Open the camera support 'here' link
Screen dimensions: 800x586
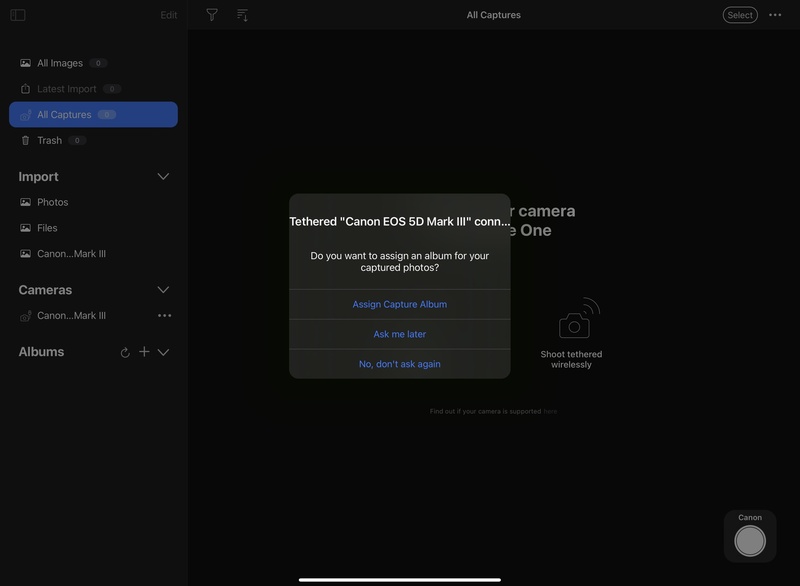coord(549,410)
